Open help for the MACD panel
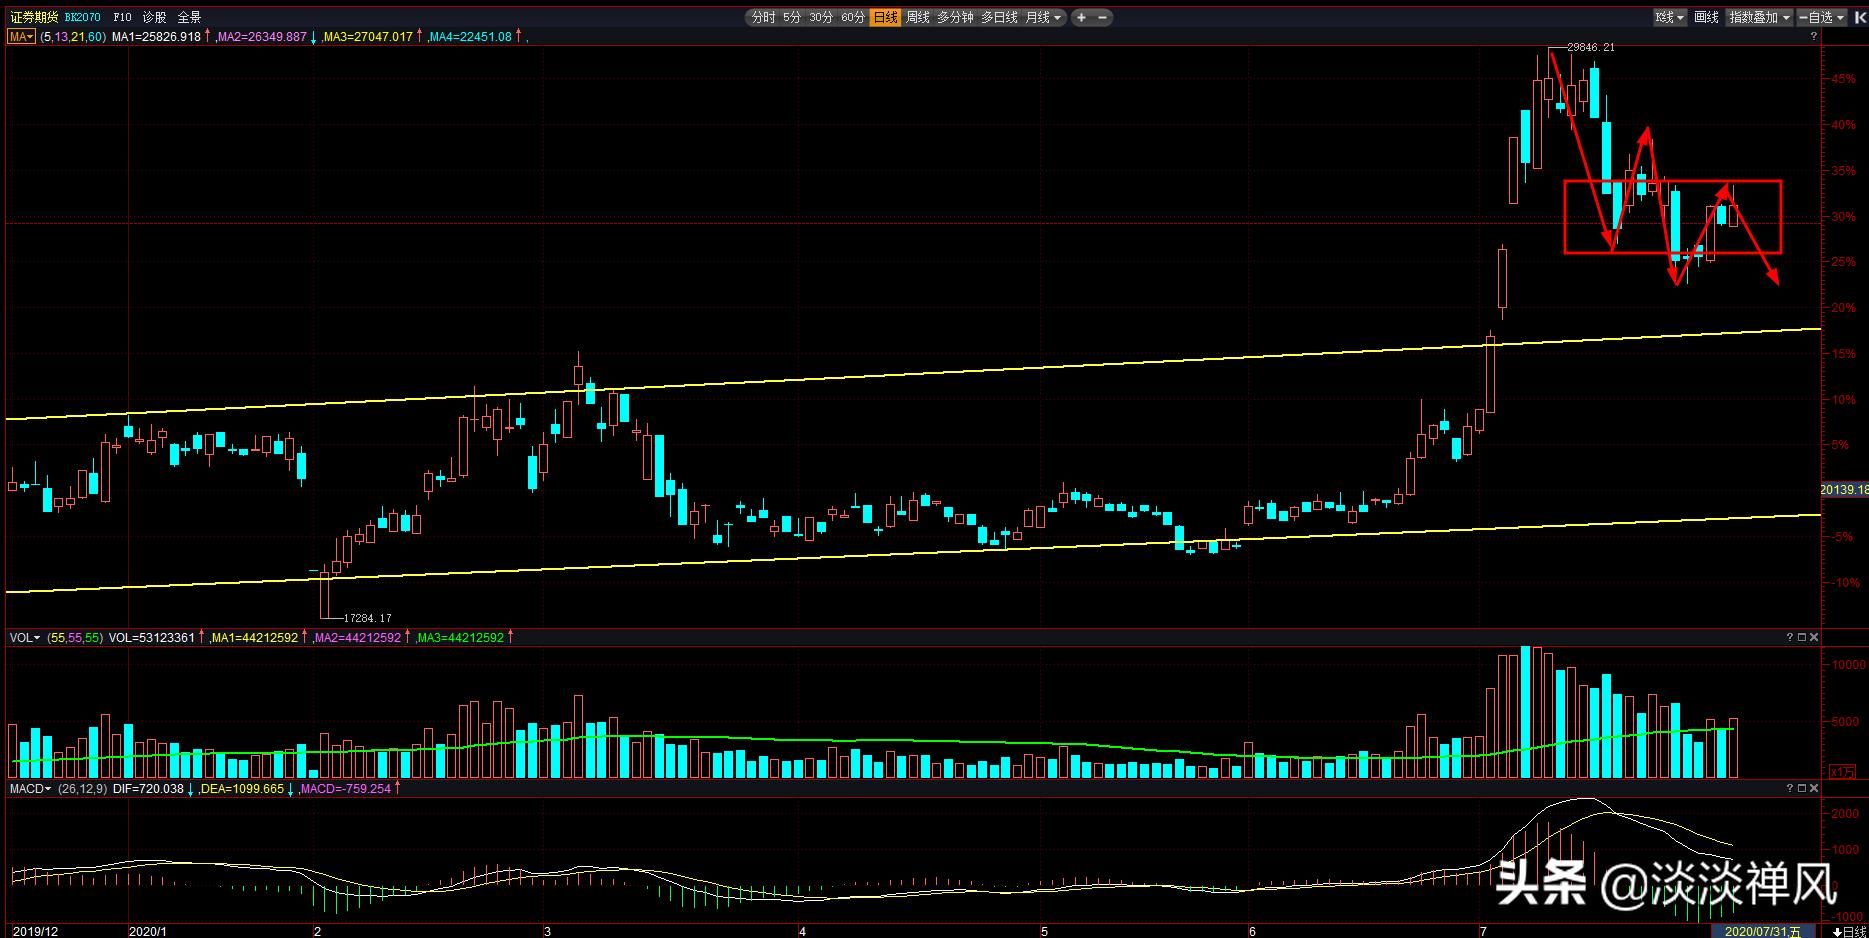The image size is (1869, 938). click(x=1790, y=789)
